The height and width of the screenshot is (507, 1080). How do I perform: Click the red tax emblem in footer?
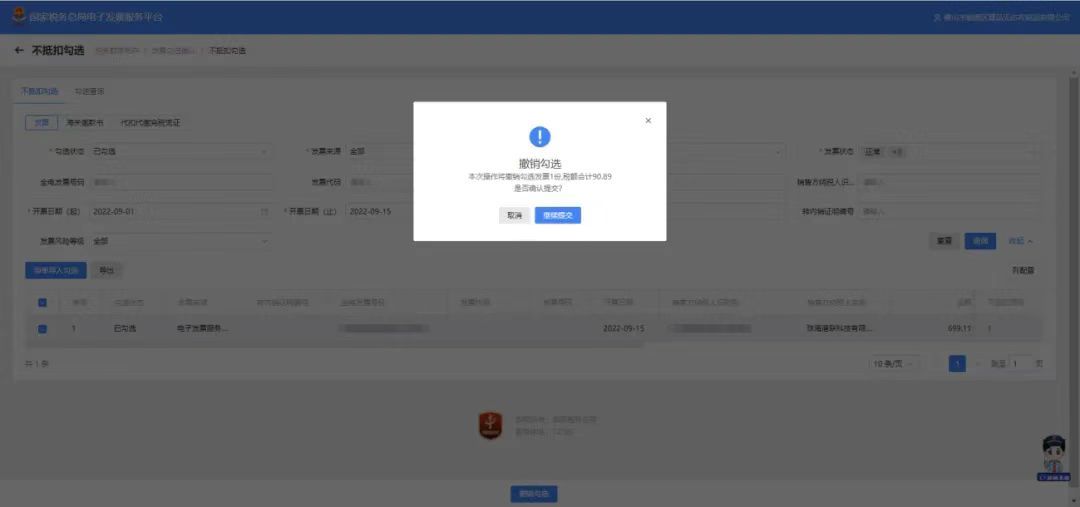pos(490,425)
